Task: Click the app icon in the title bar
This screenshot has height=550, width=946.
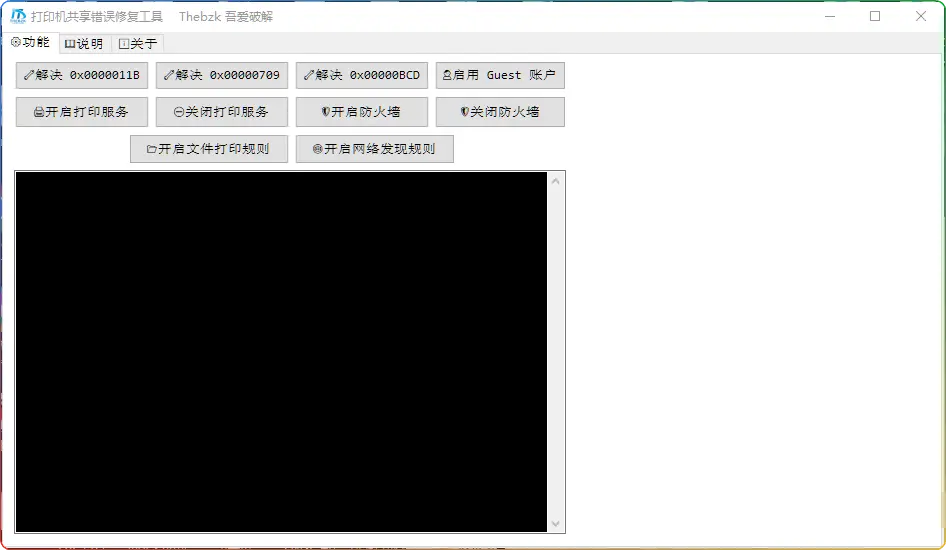Action: coord(18,16)
